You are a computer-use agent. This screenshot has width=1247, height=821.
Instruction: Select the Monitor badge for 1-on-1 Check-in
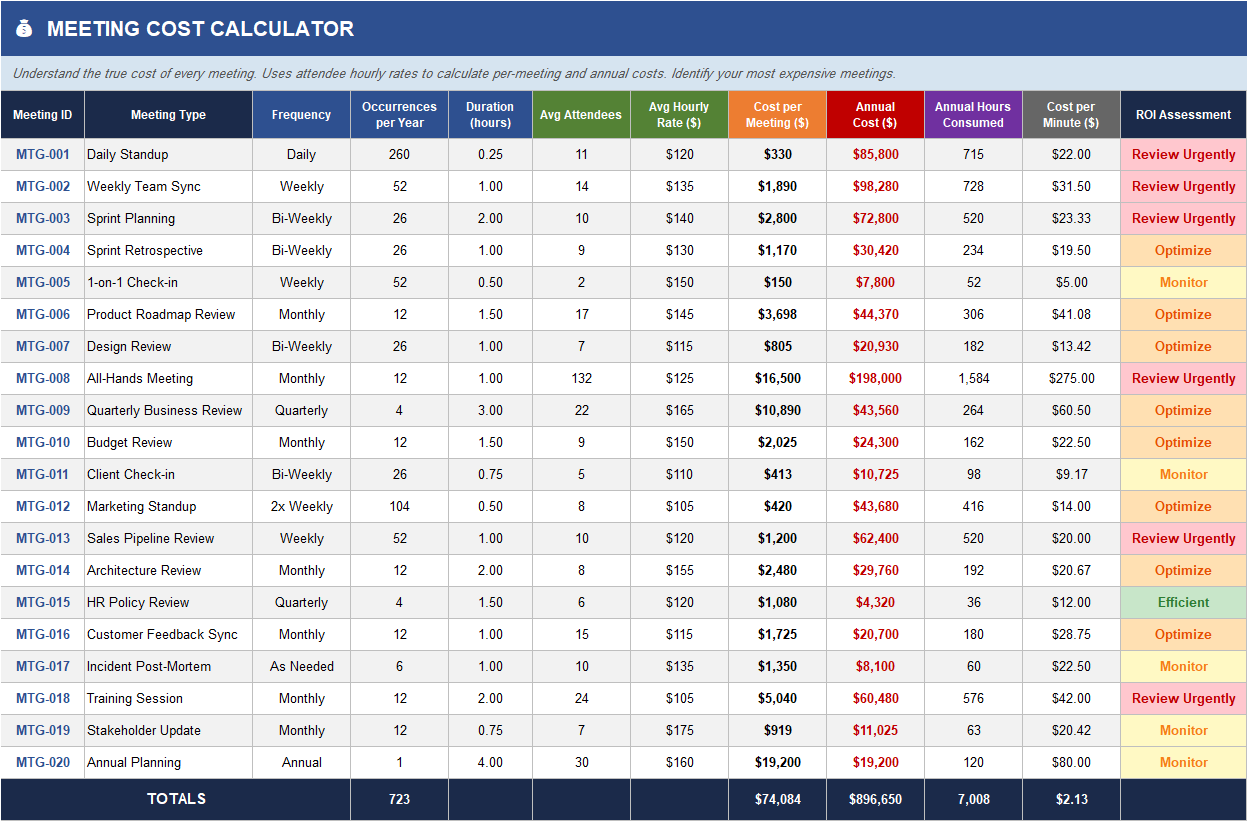1183,282
